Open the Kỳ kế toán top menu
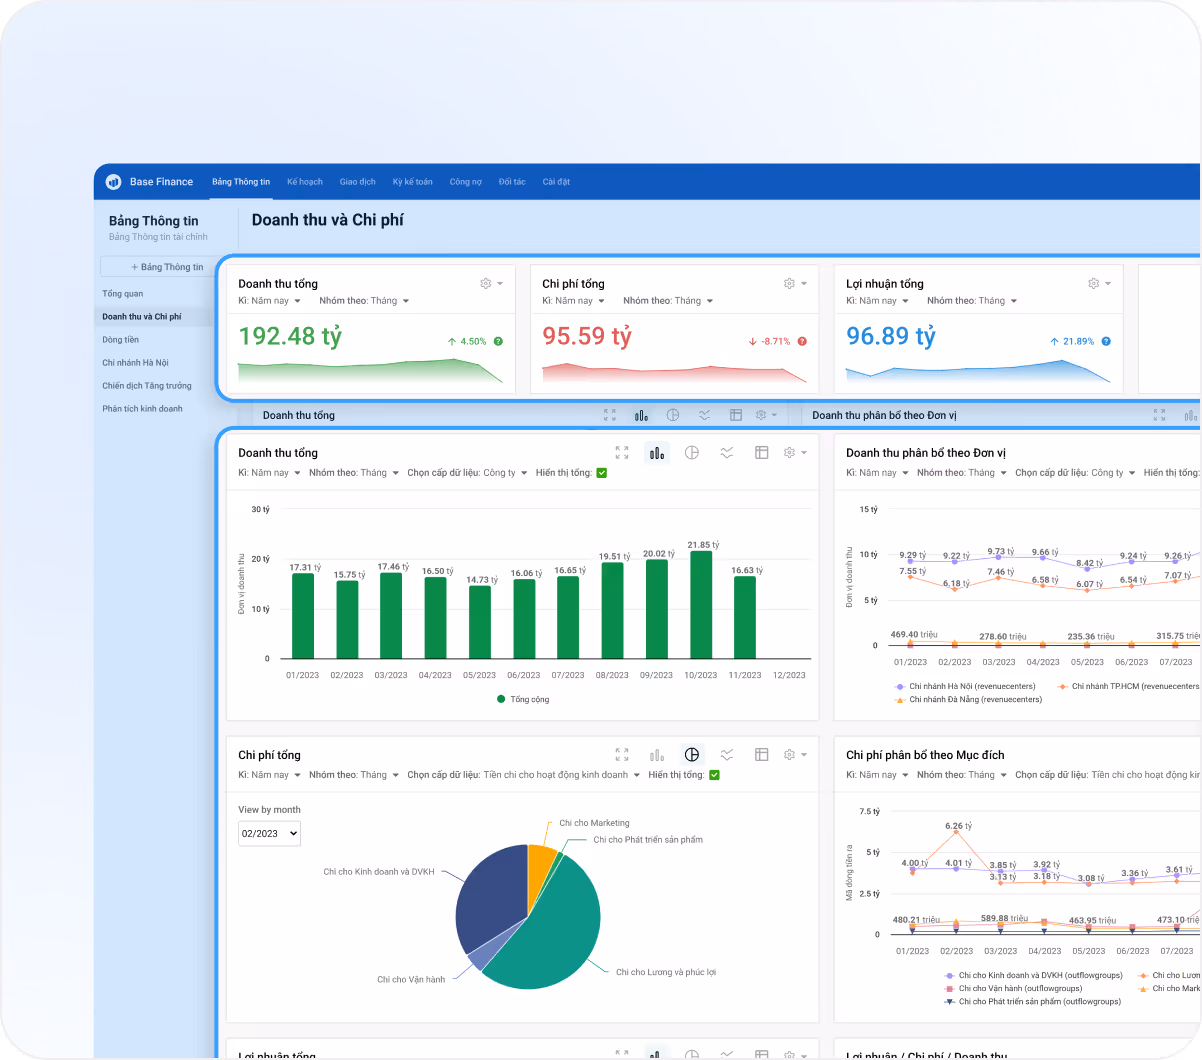The image size is (1202, 1060). coord(413,182)
